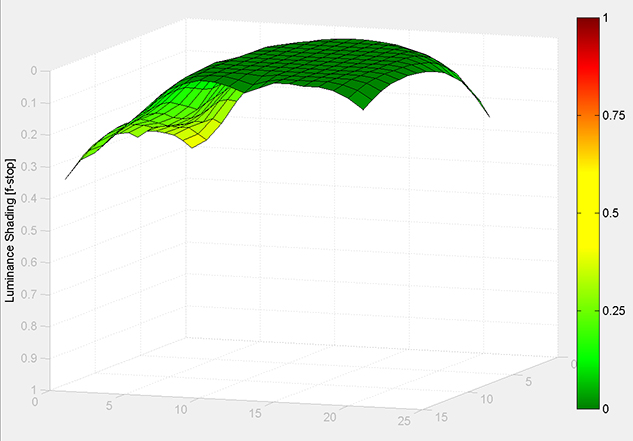This screenshot has width=633, height=441.
Task: Click tick '10' on the 0–15 depth axis
Action: pyautogui.click(x=486, y=399)
